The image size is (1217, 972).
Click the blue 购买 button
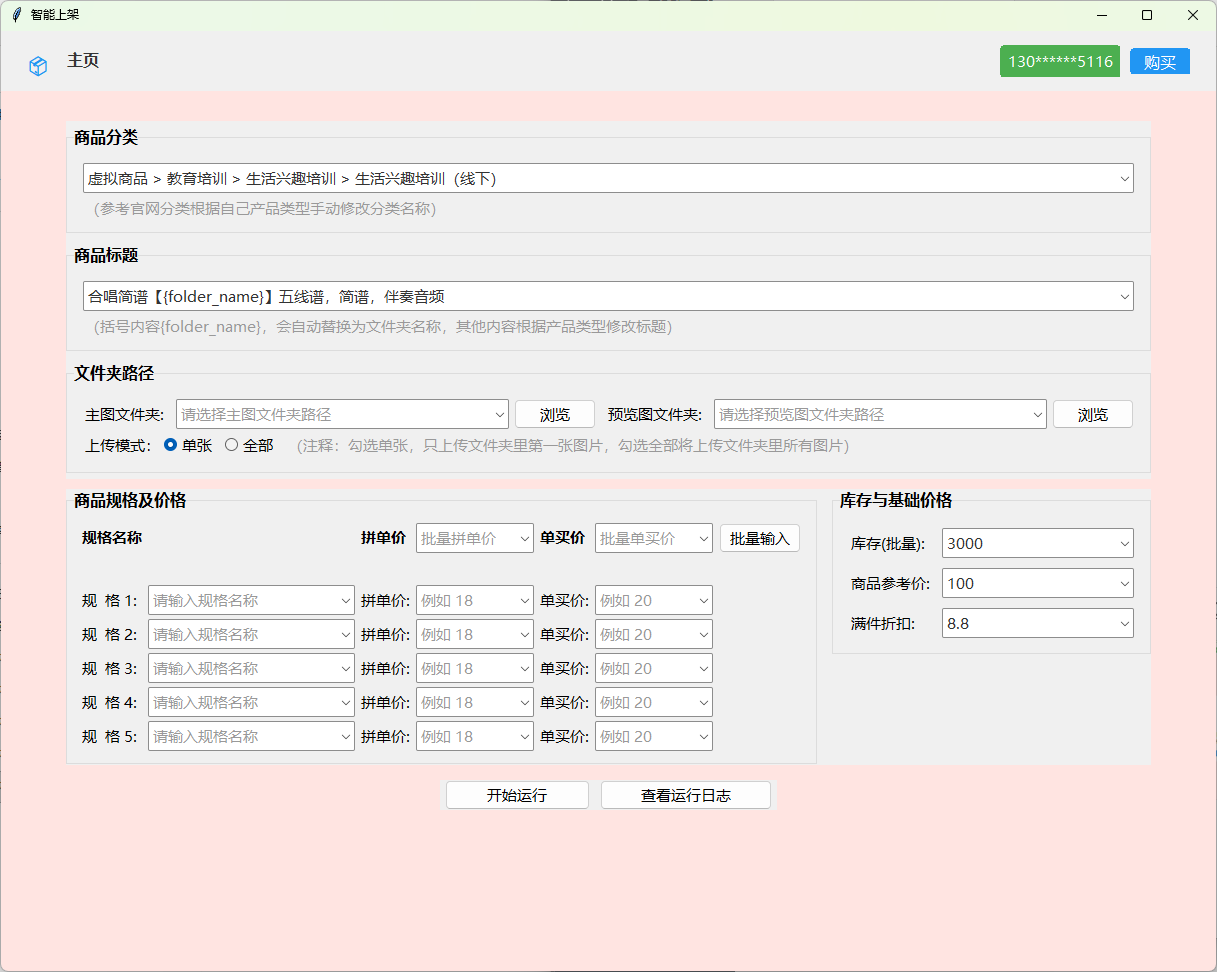[x=1159, y=62]
